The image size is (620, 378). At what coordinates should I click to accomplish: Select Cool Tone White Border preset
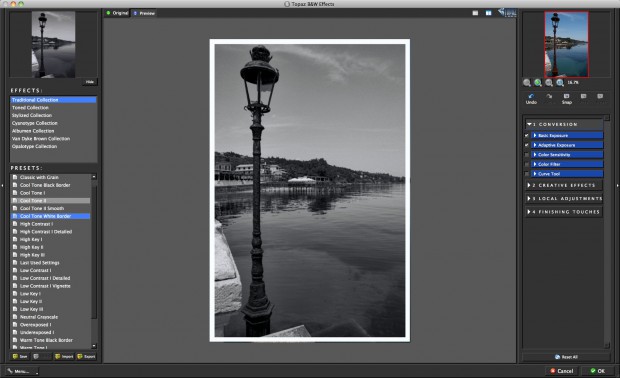point(51,216)
